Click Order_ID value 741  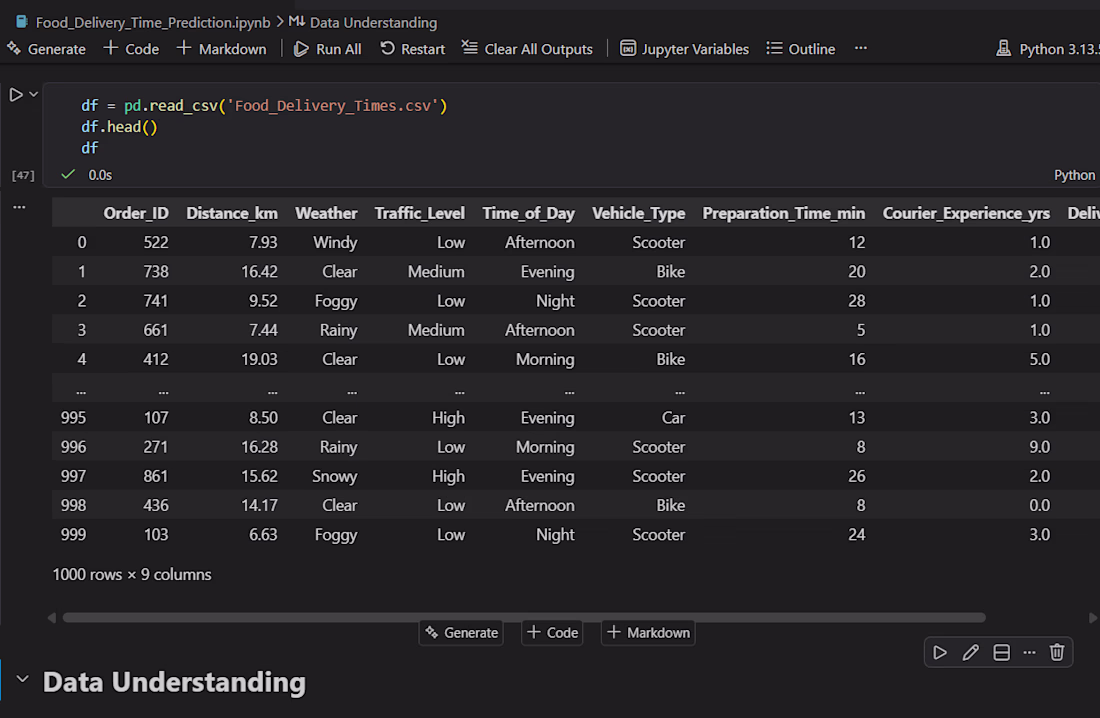pyautogui.click(x=156, y=301)
